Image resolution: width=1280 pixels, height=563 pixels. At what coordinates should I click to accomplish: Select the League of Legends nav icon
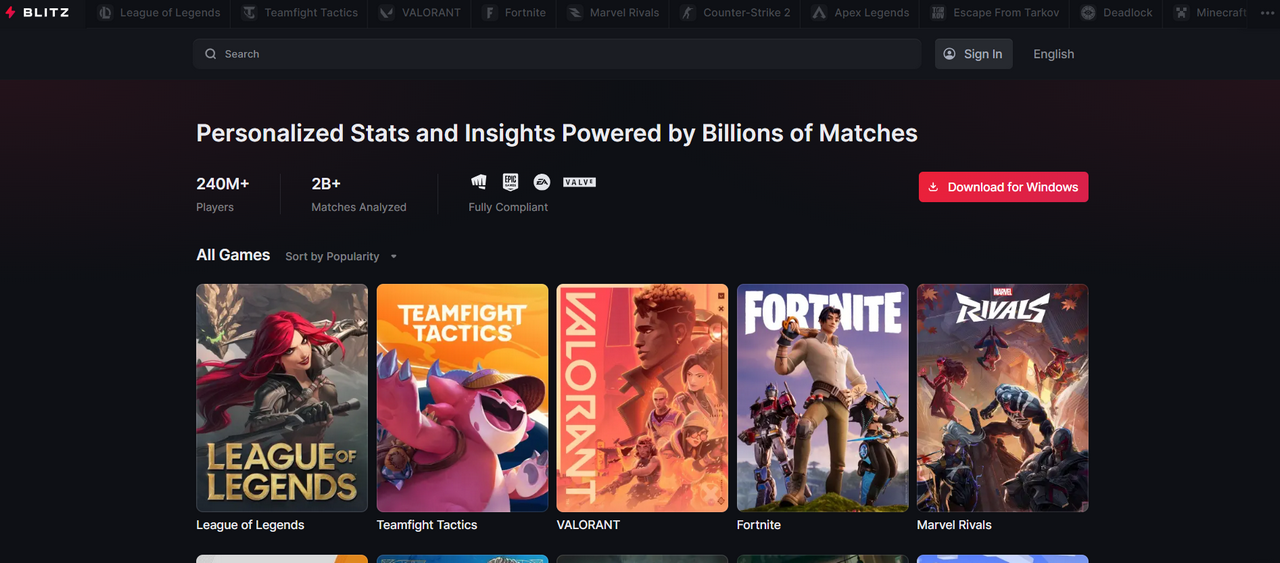coord(105,13)
